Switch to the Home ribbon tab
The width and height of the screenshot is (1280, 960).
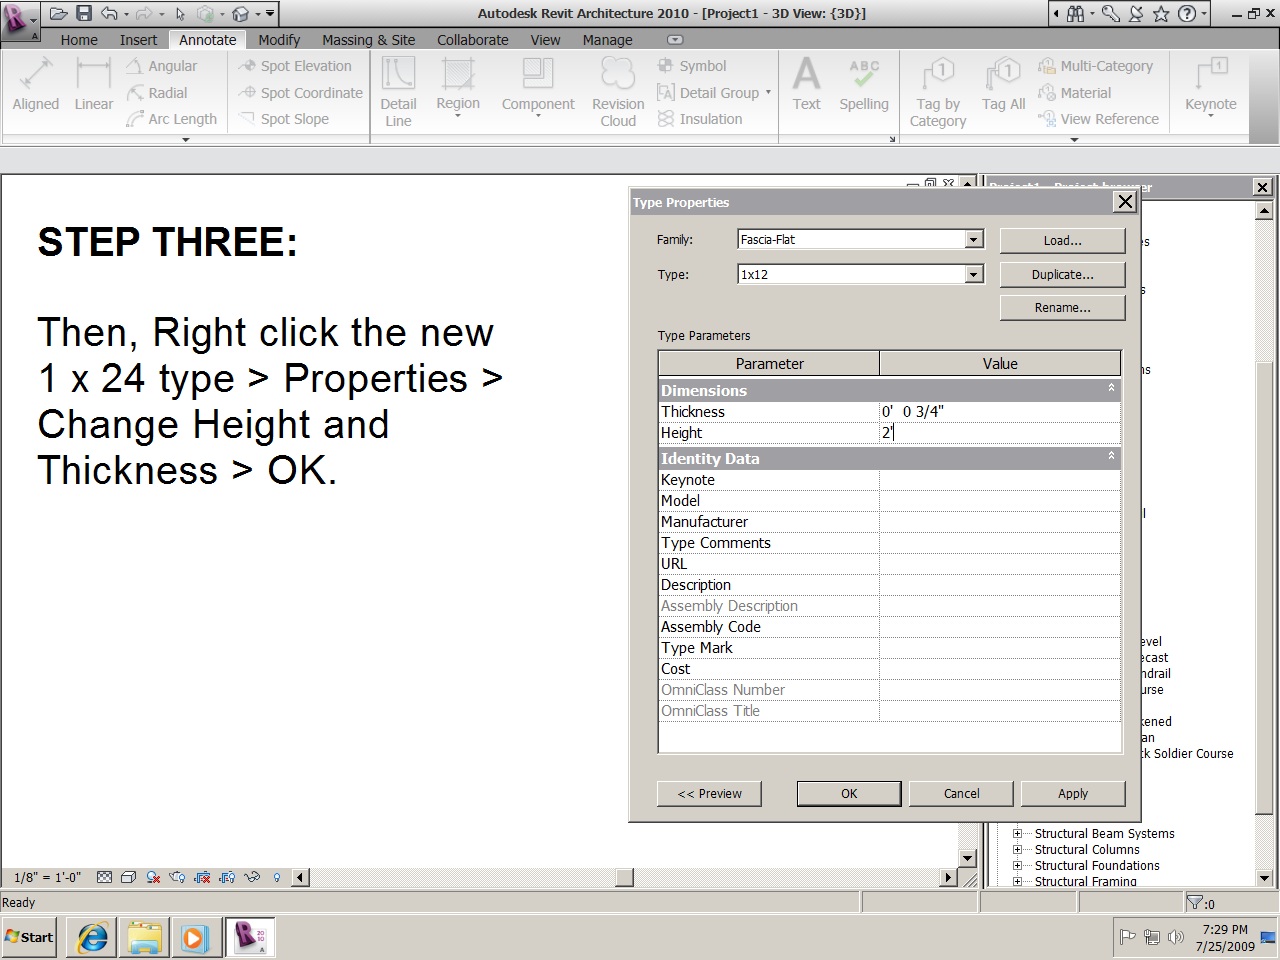pyautogui.click(x=79, y=40)
